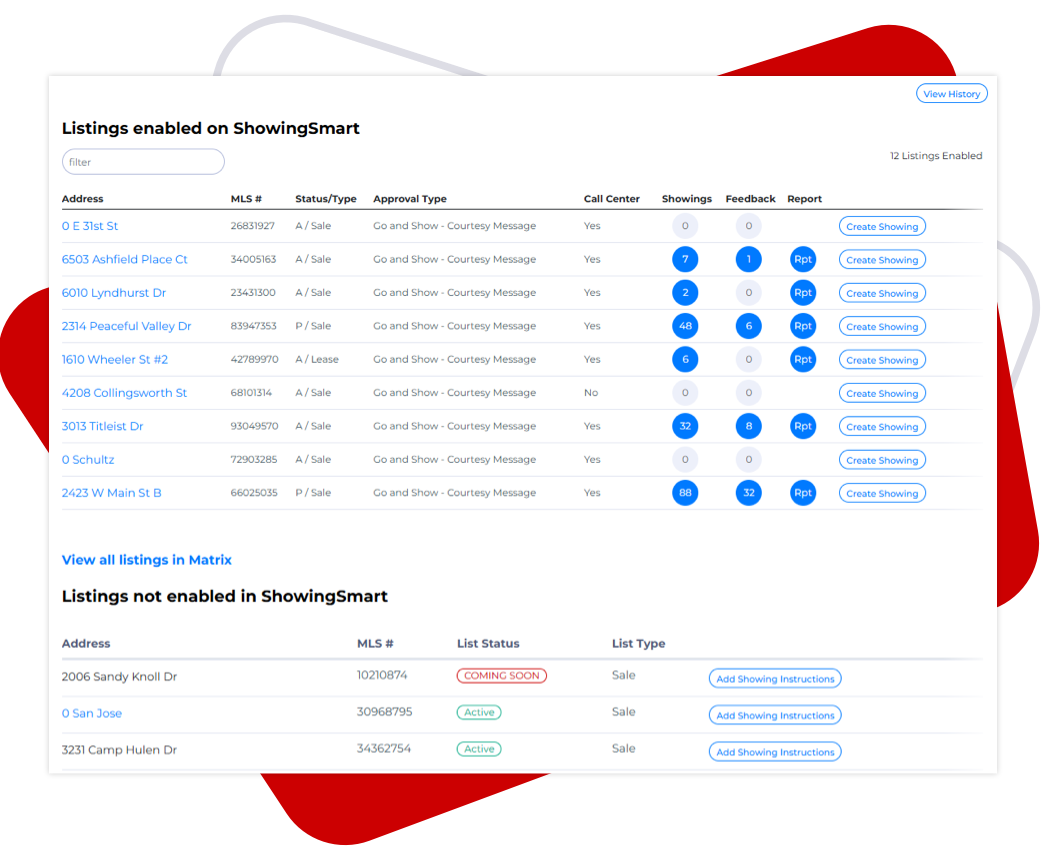Screen dimensions: 1046x850
Task: Create Showing for 0 E 31st St
Action: pyautogui.click(x=882, y=227)
